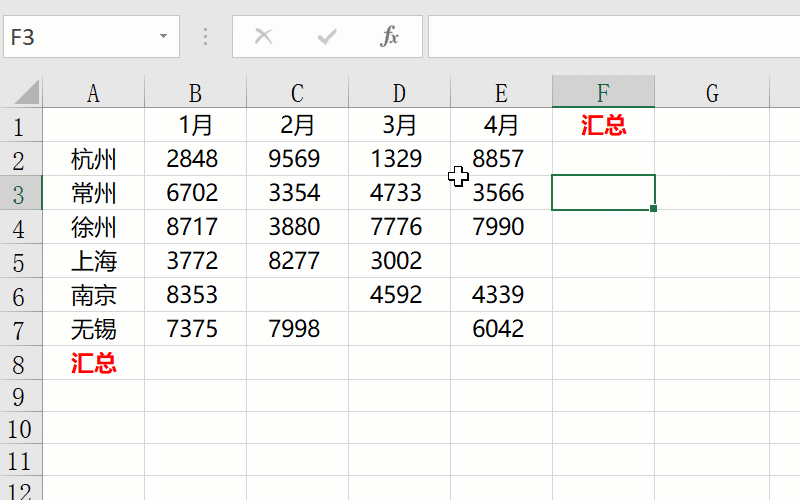Select column G header
This screenshot has width=800, height=500.
point(712,92)
